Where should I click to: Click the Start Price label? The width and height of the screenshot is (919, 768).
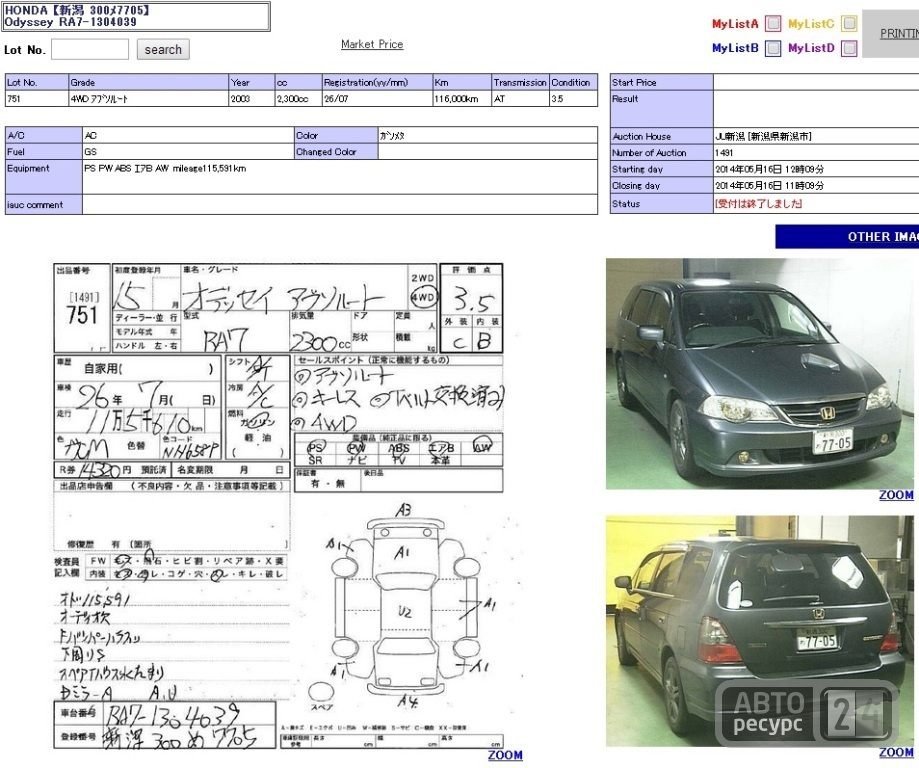634,83
